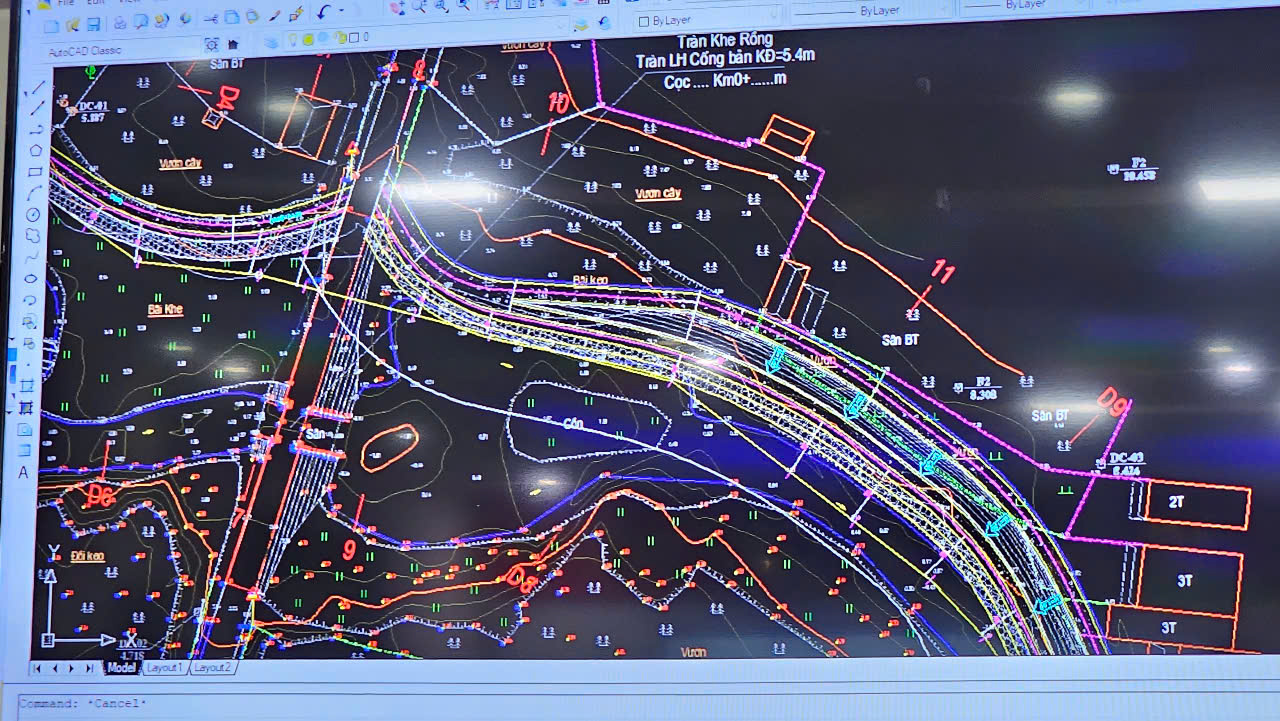Open the File menu

(x=66, y=3)
